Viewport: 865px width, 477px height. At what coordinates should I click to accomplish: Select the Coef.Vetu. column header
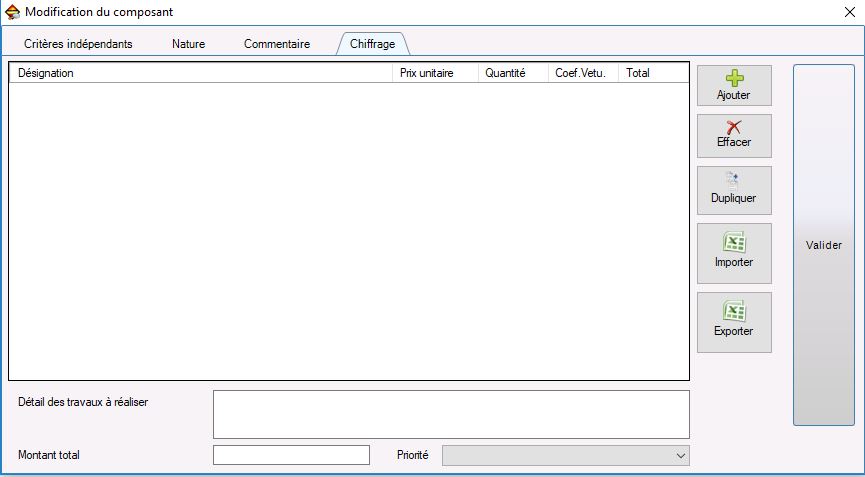click(583, 73)
